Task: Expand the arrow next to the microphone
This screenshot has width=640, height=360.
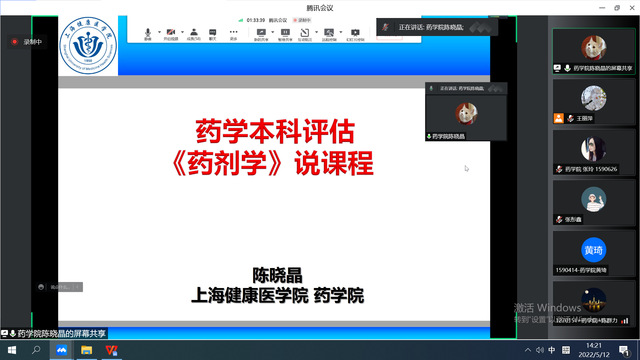Action: point(159,32)
